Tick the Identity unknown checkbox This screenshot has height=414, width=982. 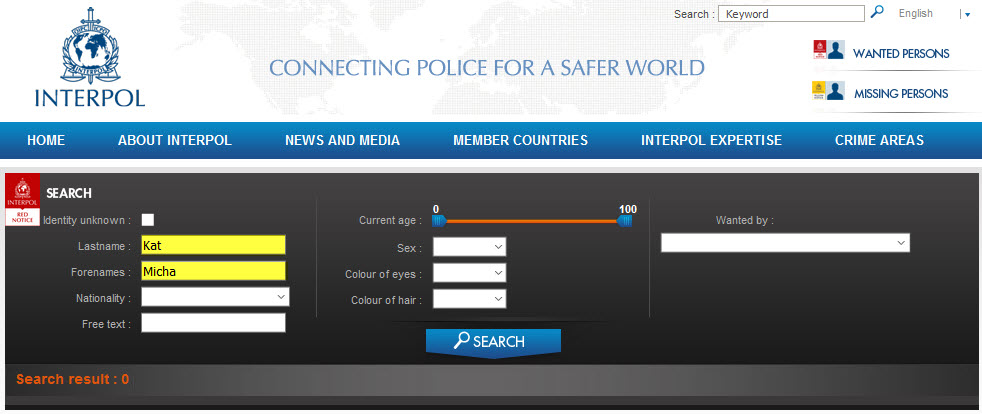pos(148,220)
